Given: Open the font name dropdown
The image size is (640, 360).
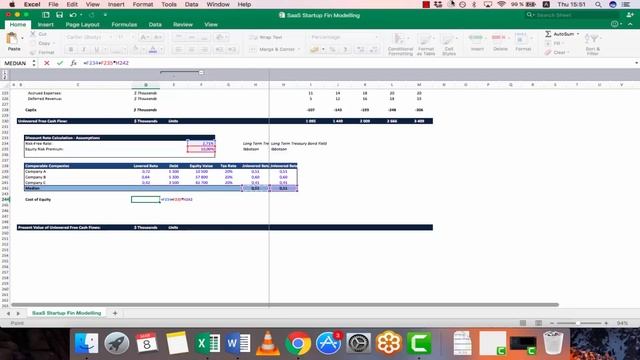Looking at the screenshot, I should (110, 37).
